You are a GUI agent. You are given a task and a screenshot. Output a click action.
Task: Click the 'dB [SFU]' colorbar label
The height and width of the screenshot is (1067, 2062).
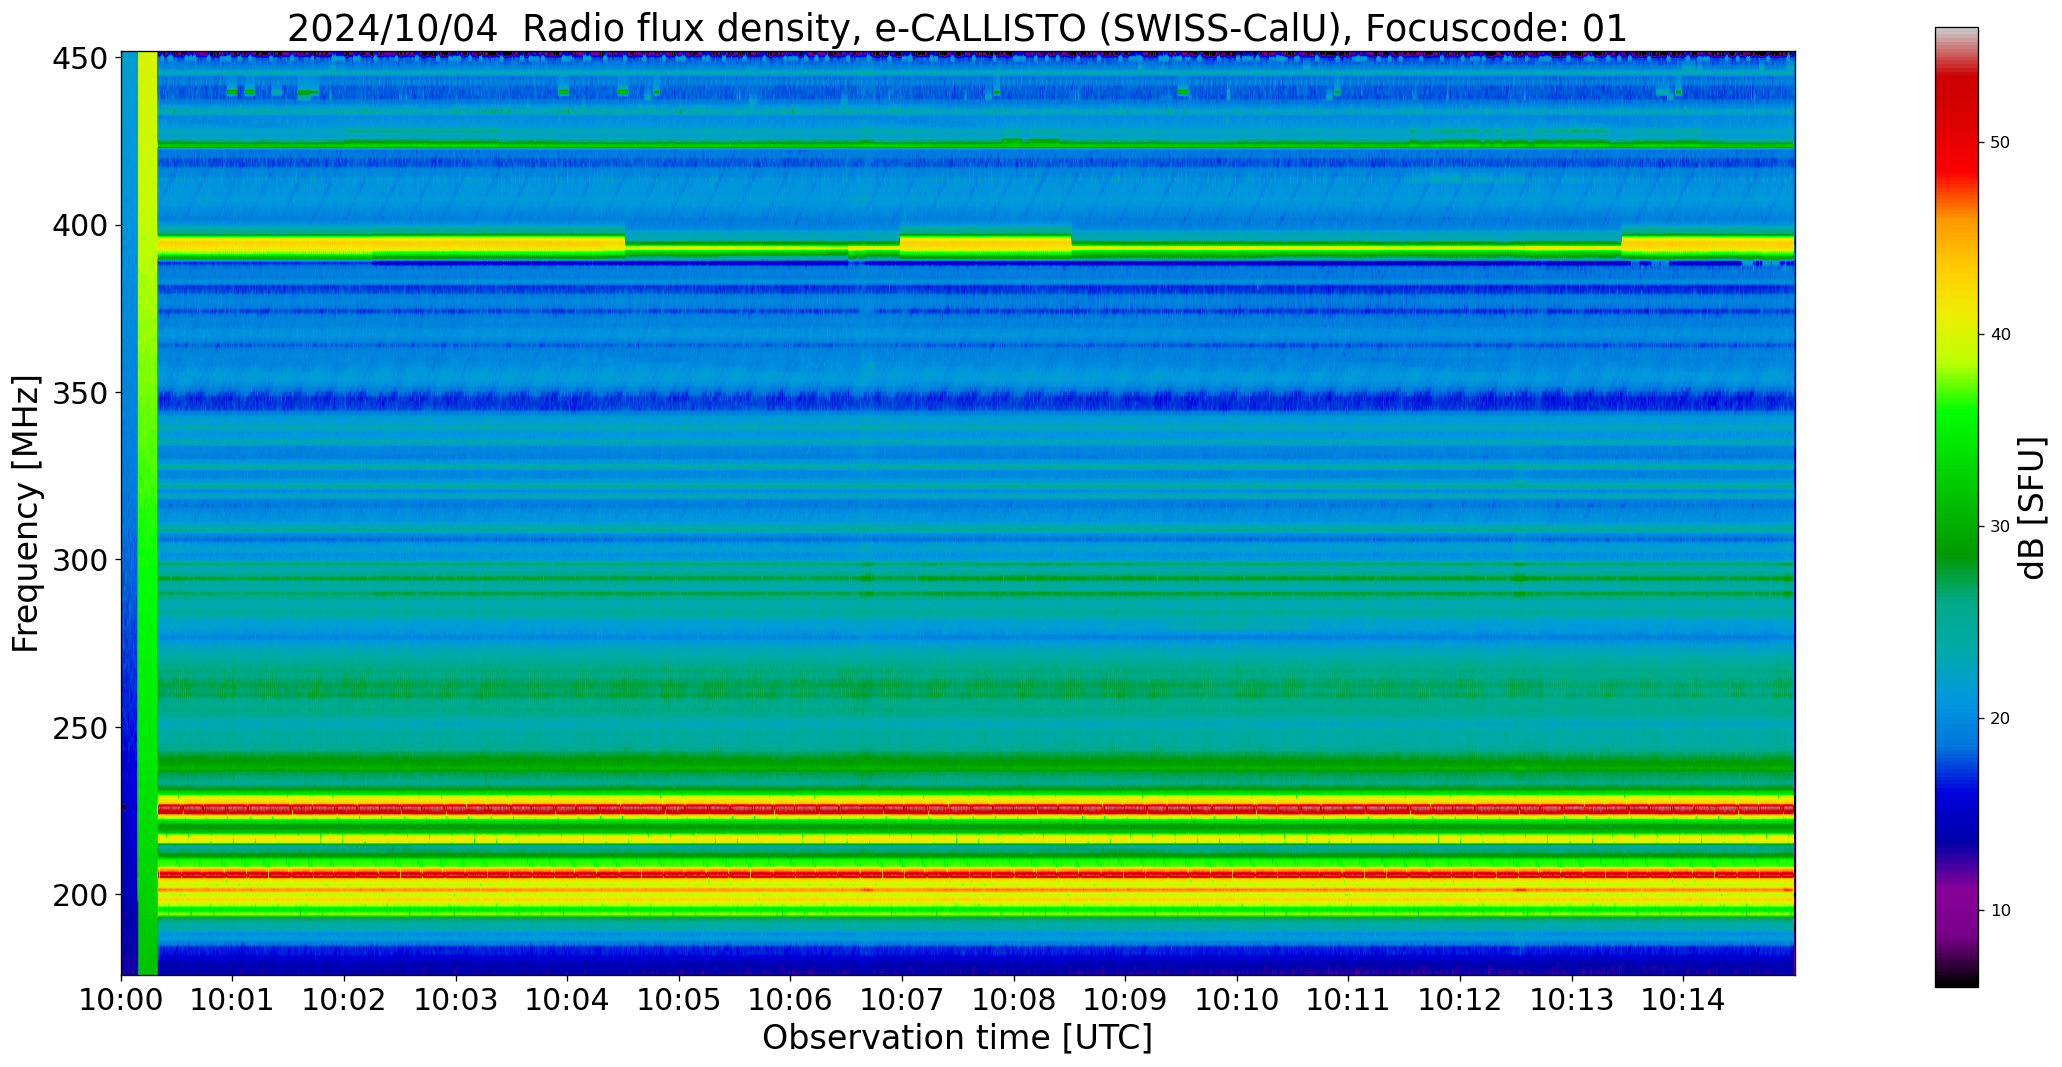2032,508
